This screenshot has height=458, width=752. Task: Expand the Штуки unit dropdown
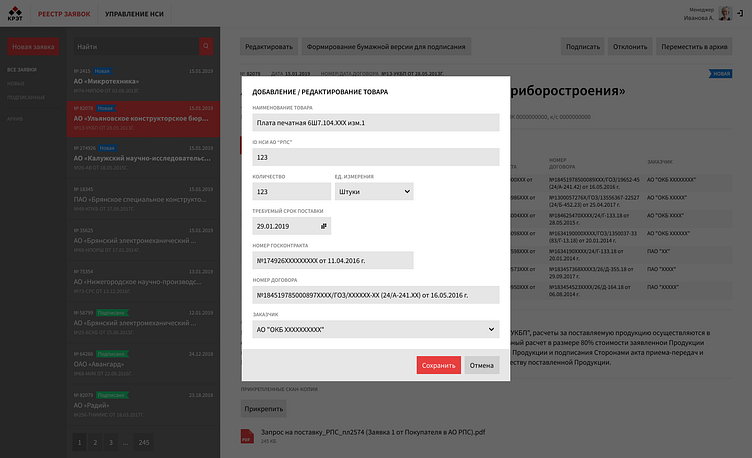(x=374, y=191)
